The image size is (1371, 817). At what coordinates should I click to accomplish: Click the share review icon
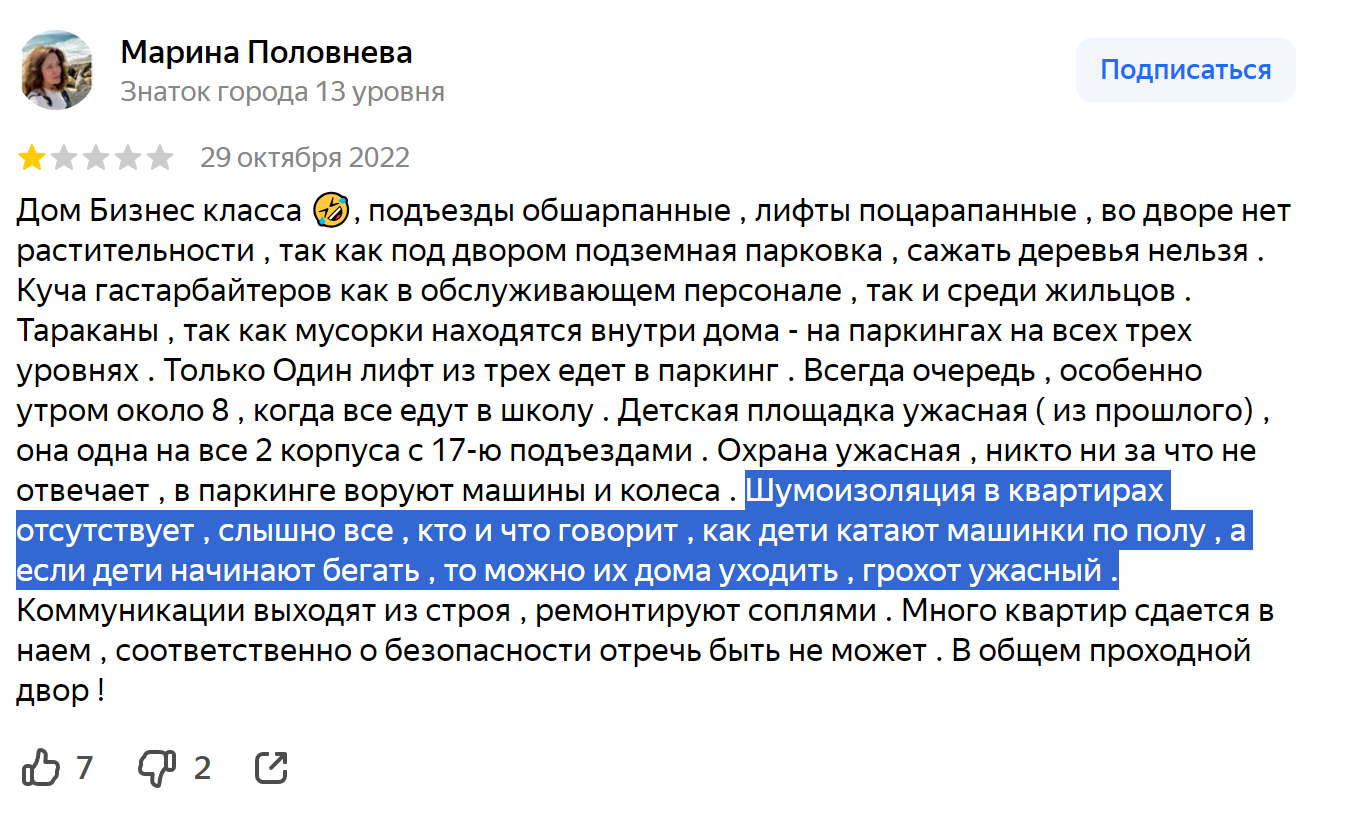point(272,768)
